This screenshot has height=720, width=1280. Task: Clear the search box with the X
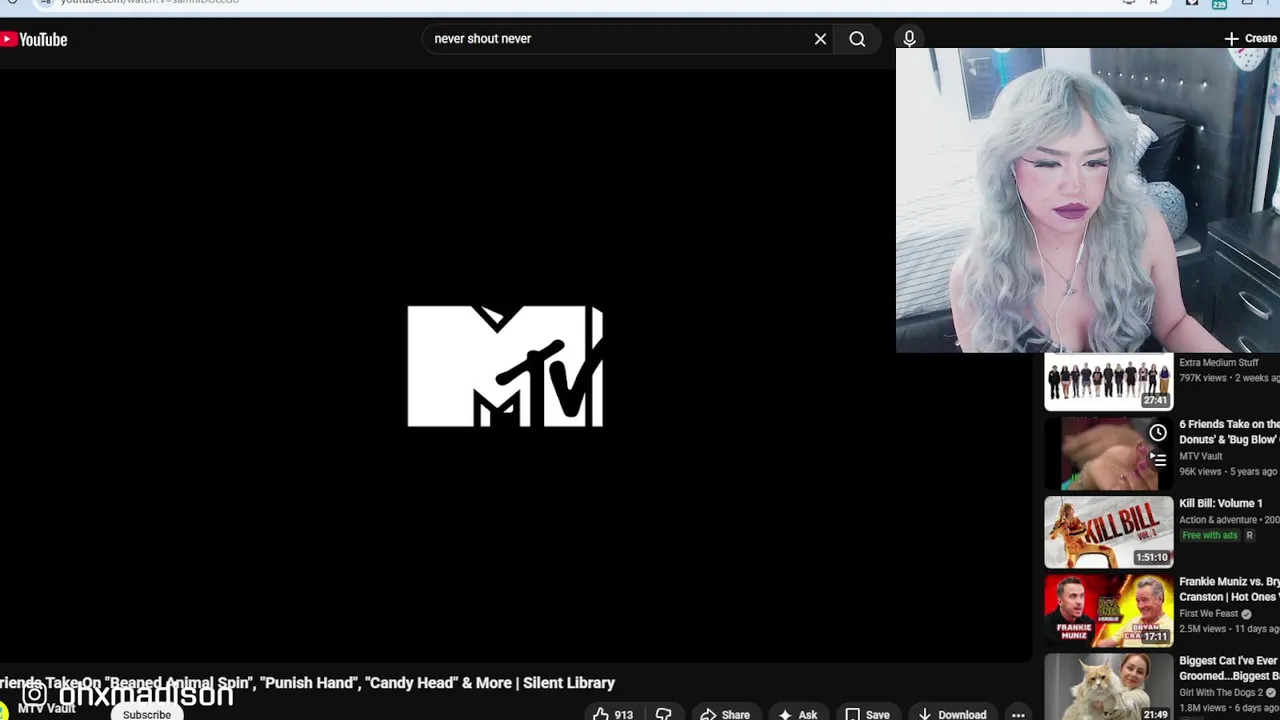pos(820,39)
